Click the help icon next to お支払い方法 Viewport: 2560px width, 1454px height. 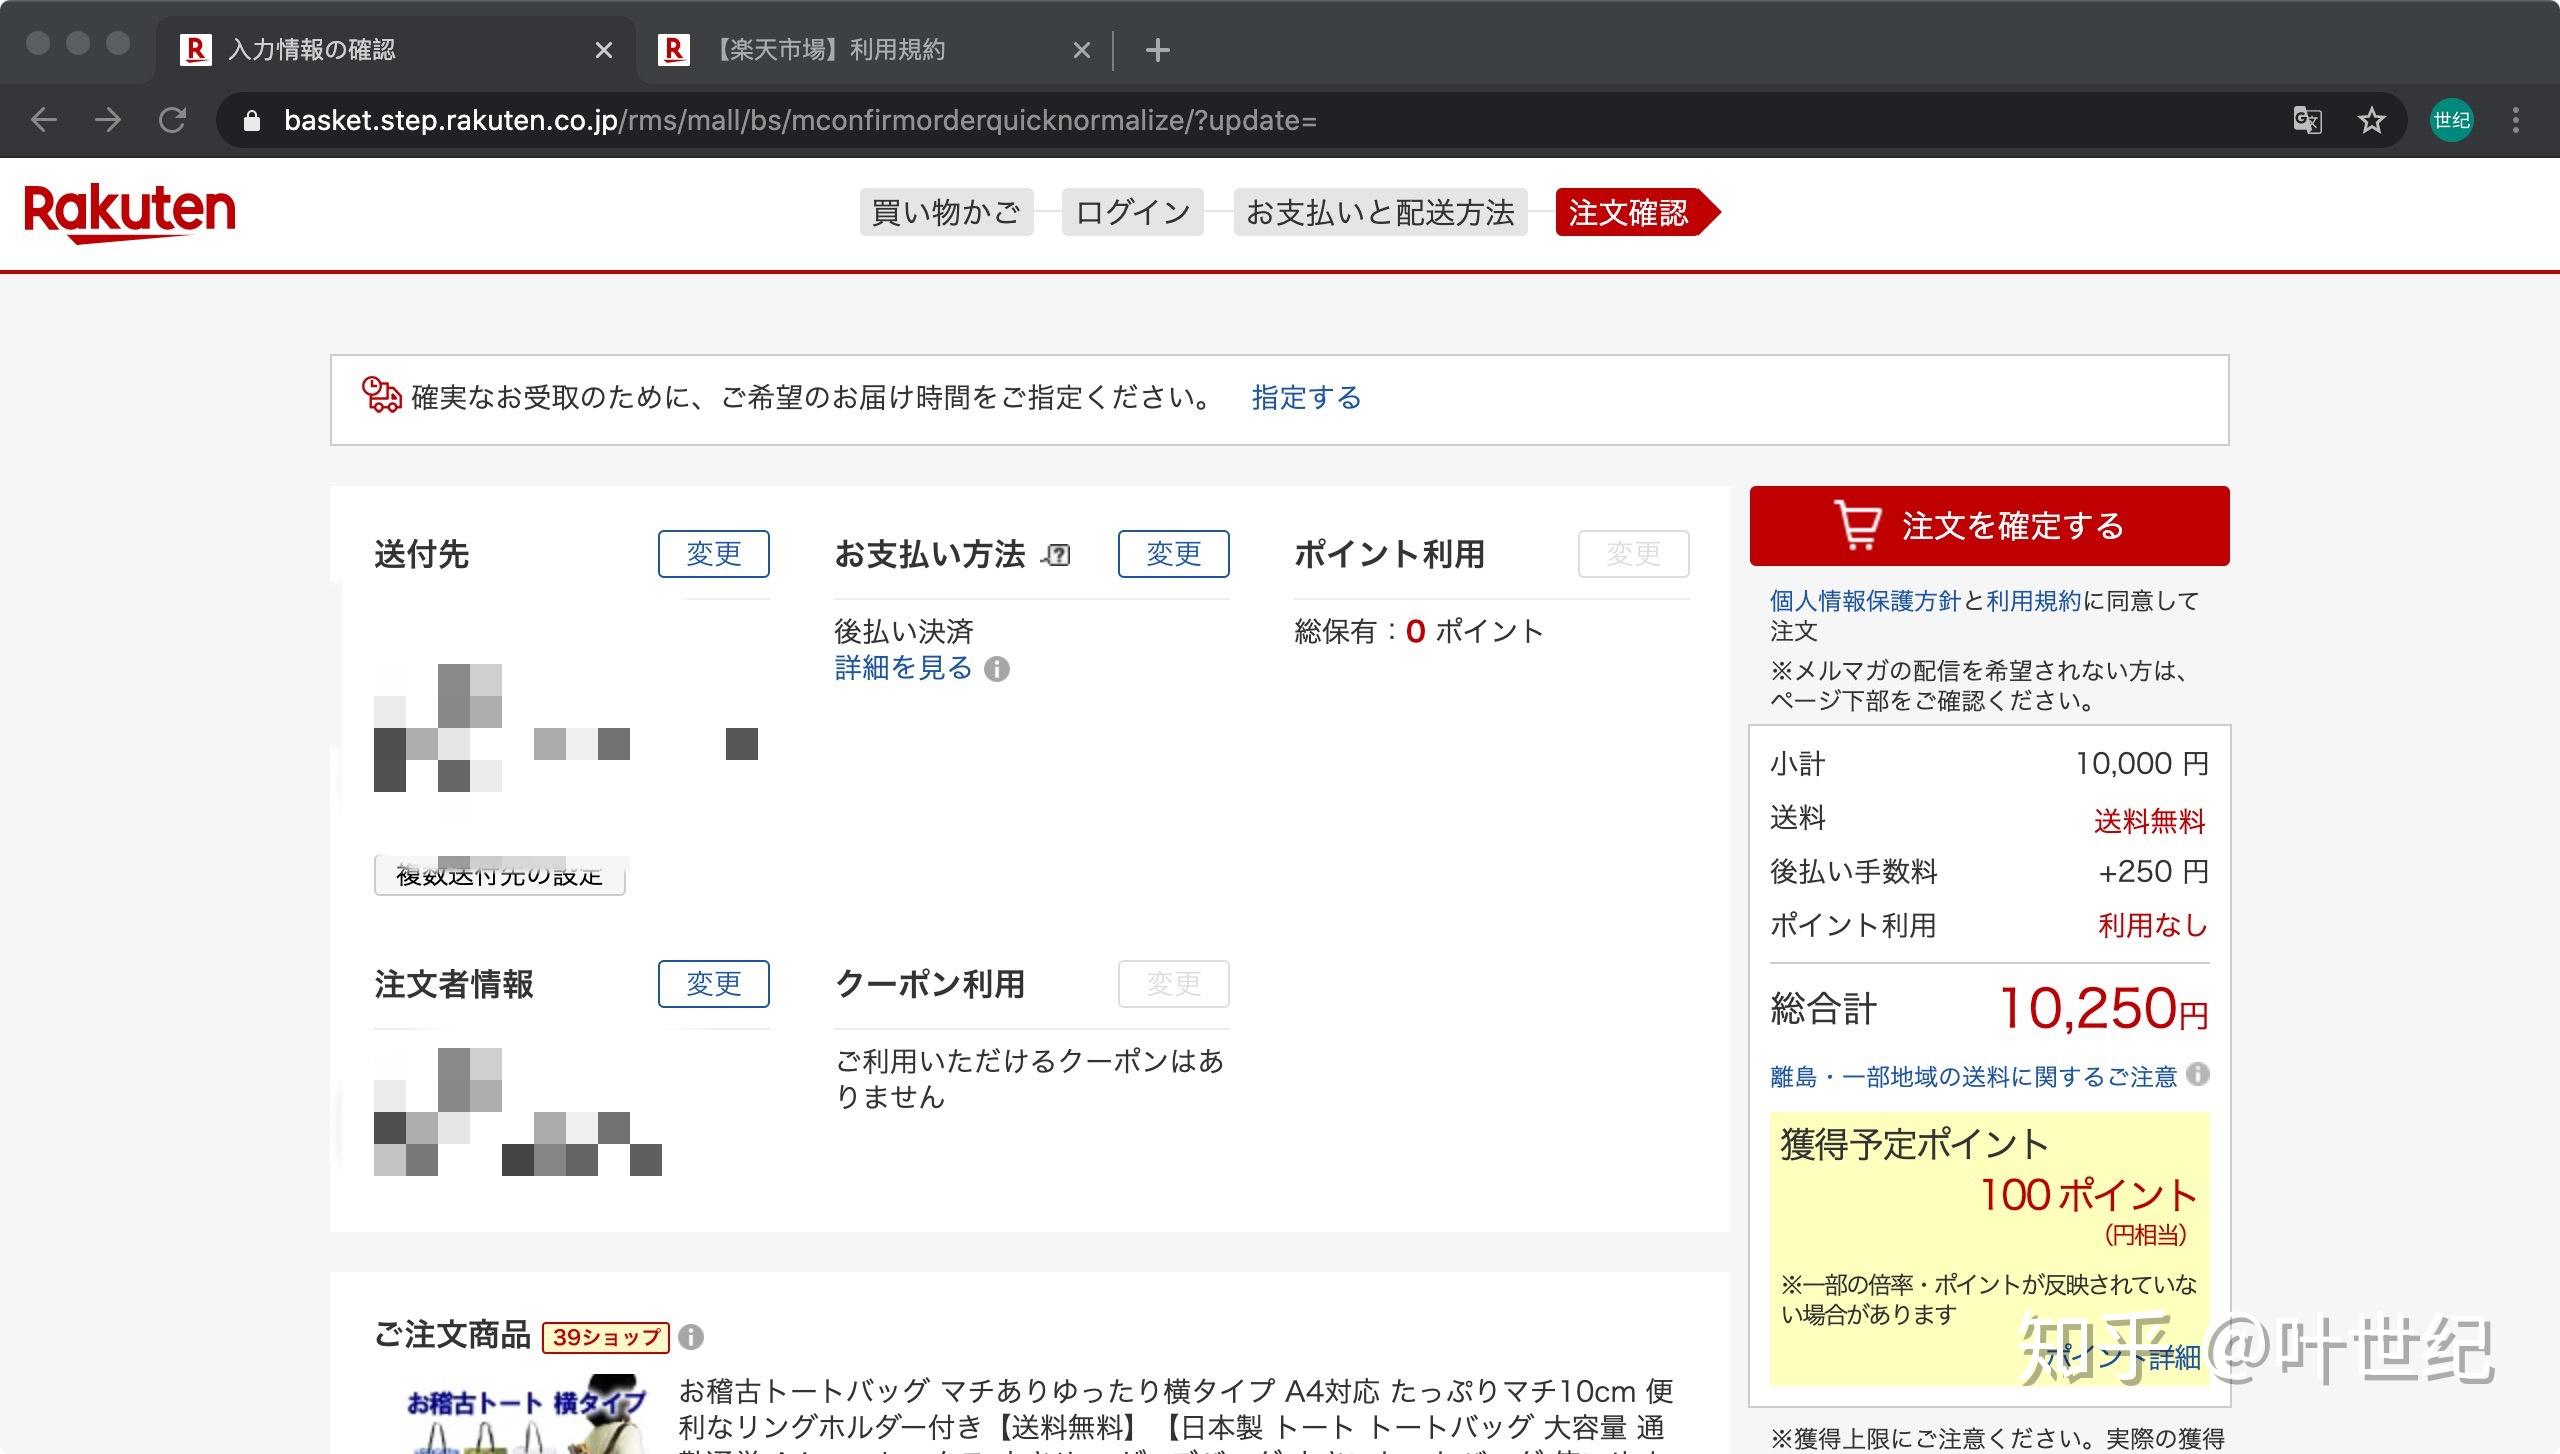[1056, 555]
